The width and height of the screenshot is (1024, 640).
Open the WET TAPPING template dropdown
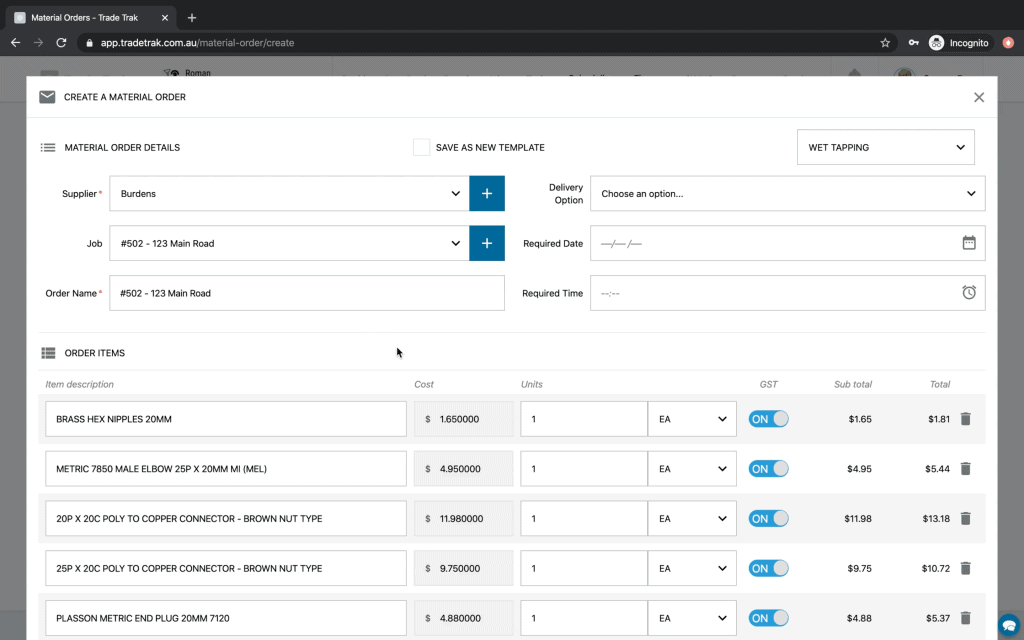coord(884,146)
